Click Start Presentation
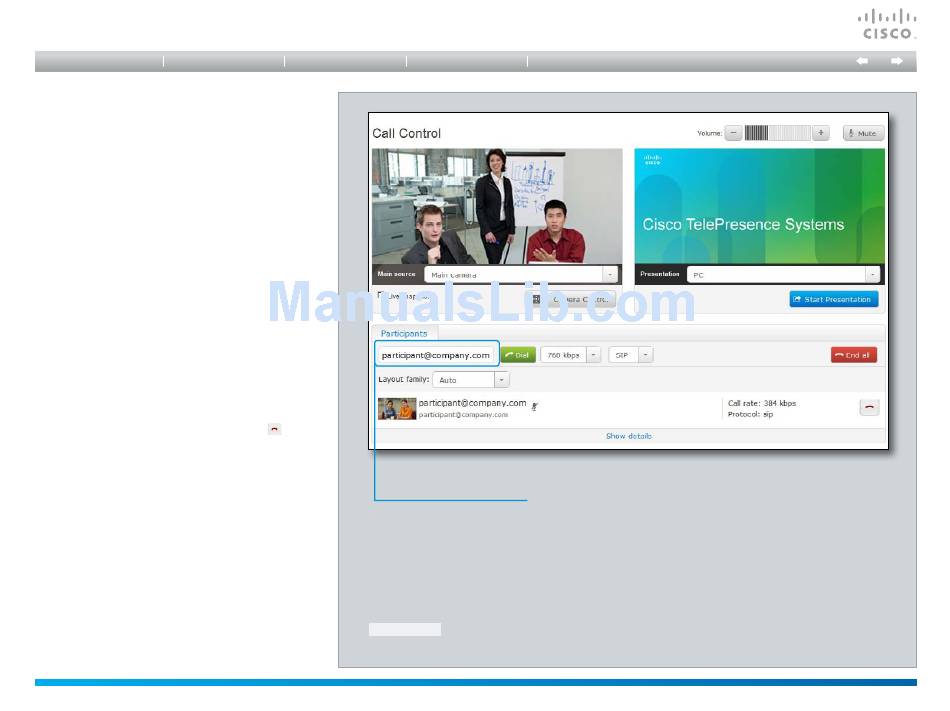950x711 pixels. point(833,299)
